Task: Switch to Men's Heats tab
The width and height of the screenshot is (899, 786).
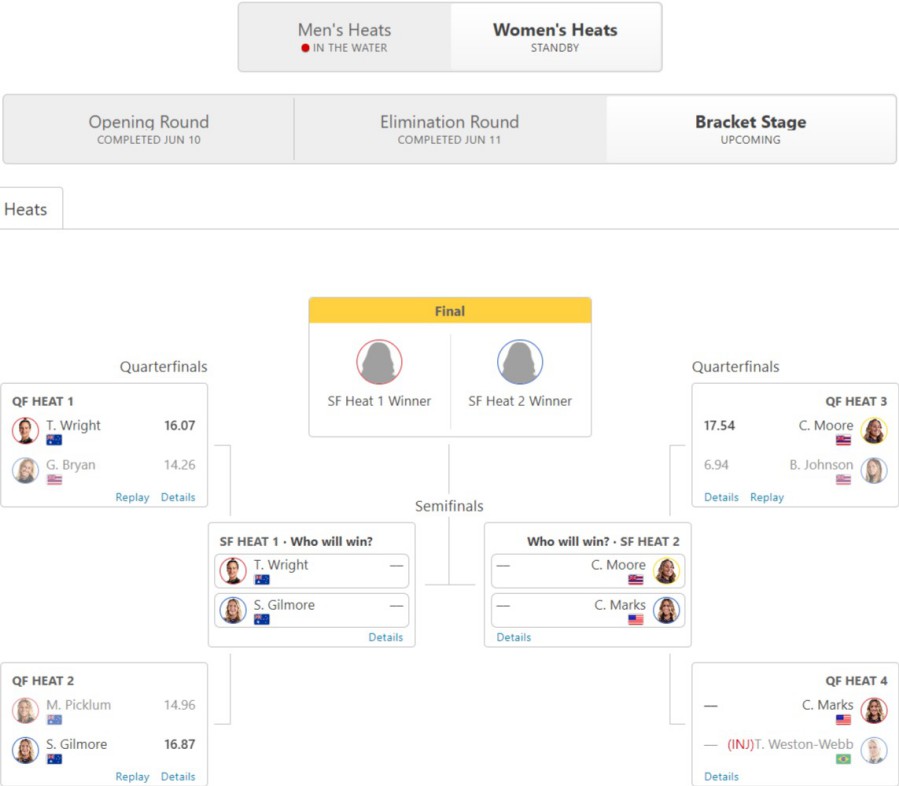Action: tap(345, 37)
